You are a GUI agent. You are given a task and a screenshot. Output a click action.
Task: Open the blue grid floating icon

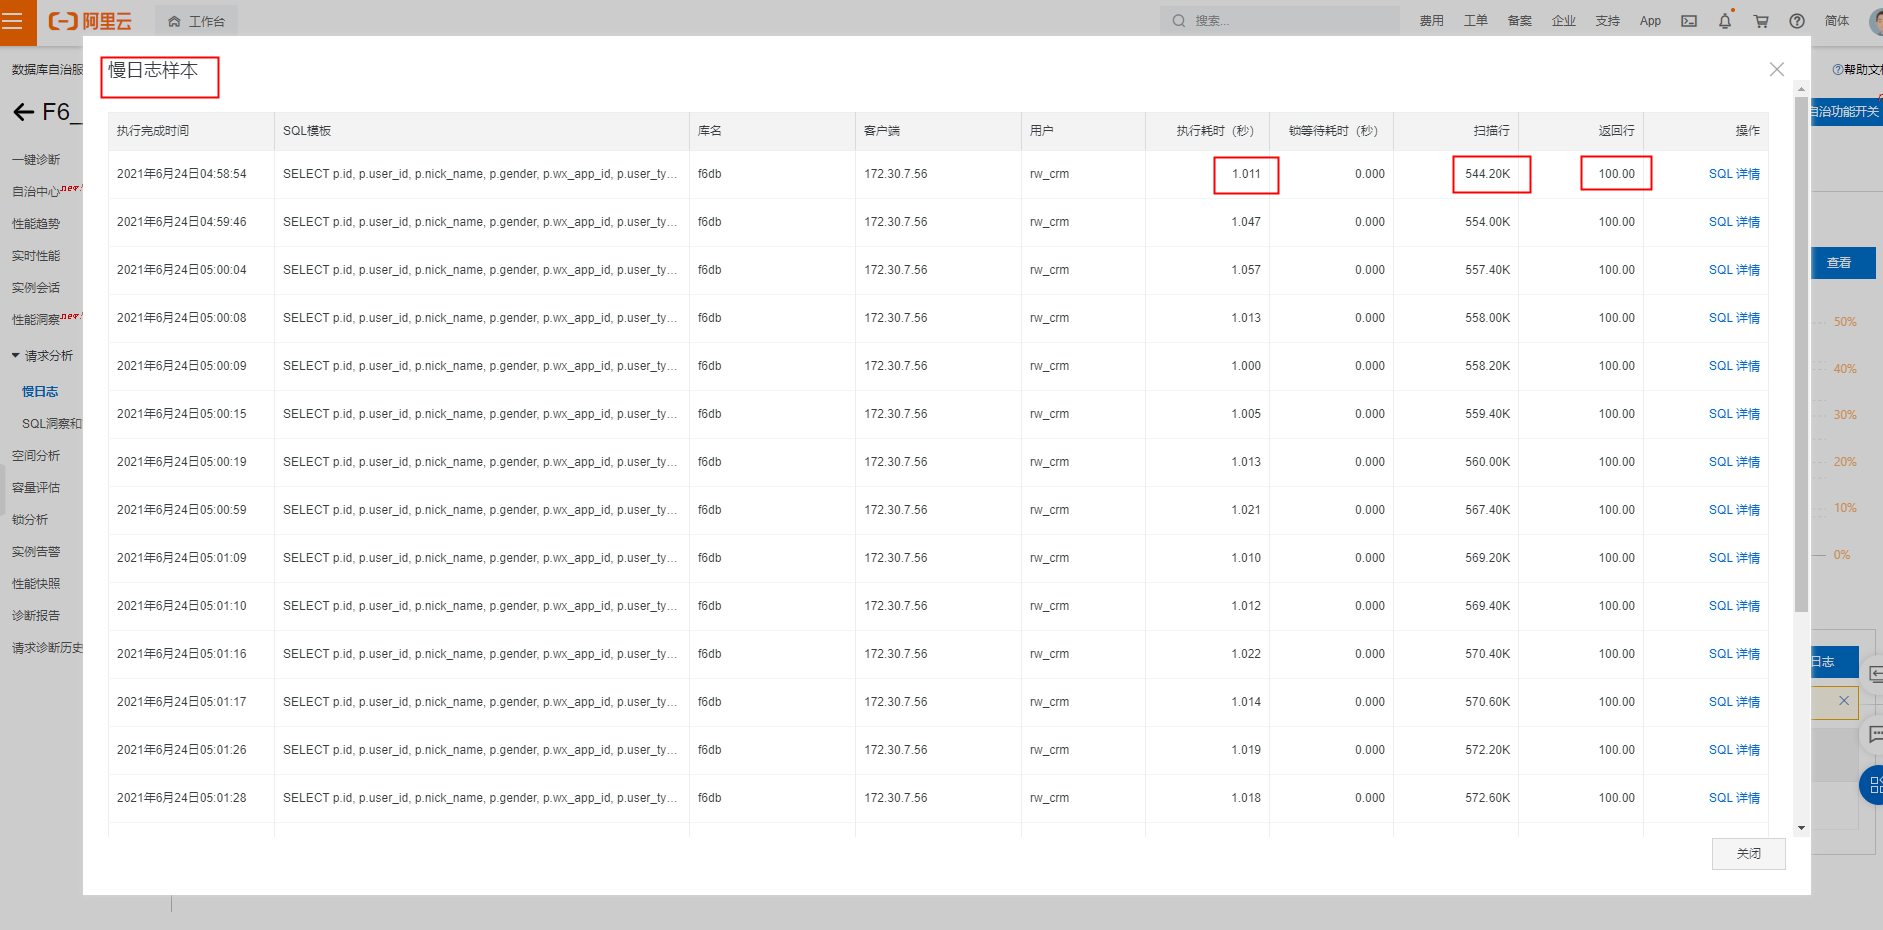[1873, 785]
